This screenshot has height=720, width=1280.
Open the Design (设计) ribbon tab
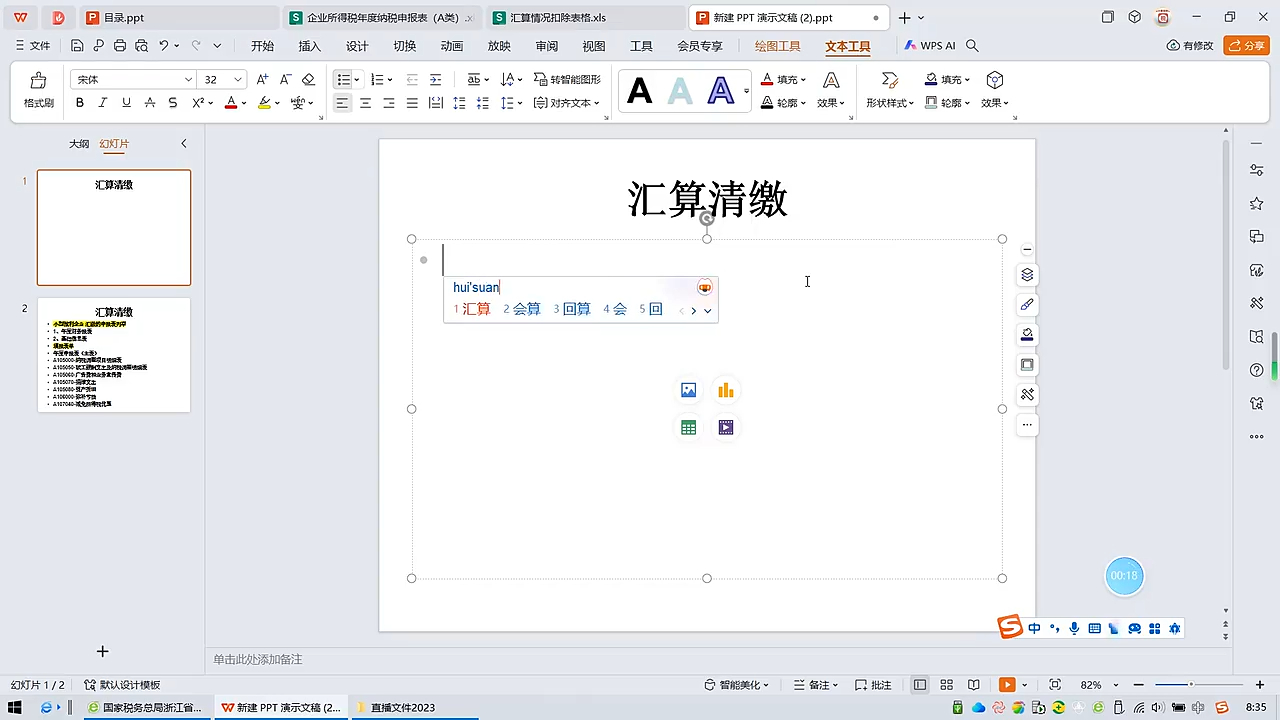point(357,46)
